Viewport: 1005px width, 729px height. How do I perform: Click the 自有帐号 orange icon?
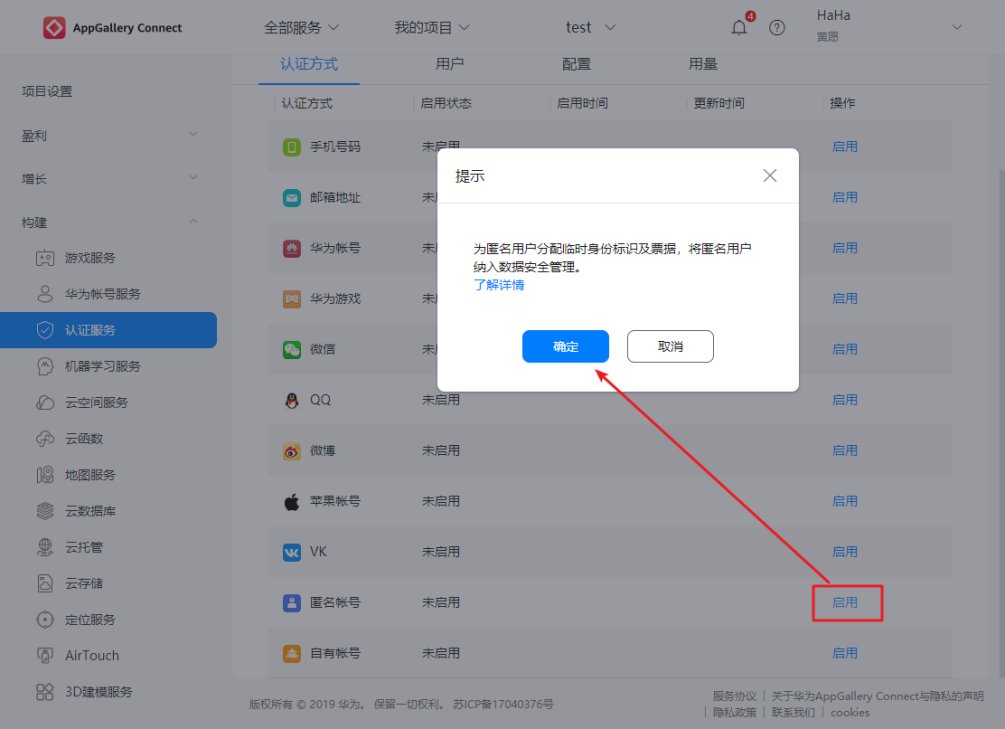point(292,653)
